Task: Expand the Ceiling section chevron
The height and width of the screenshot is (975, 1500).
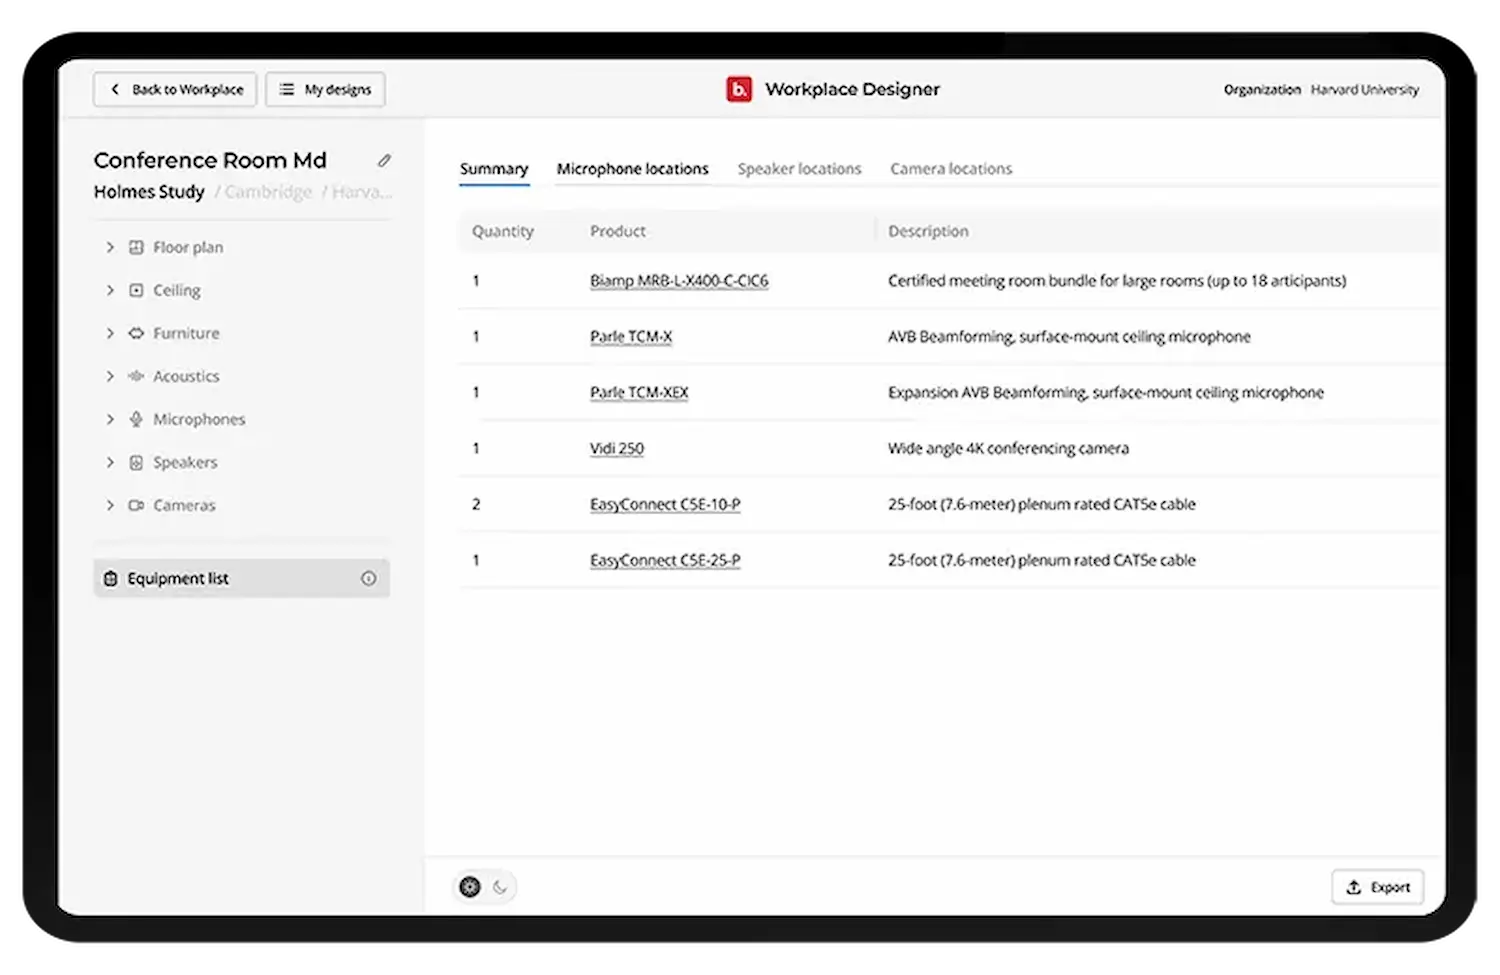Action: click(110, 290)
